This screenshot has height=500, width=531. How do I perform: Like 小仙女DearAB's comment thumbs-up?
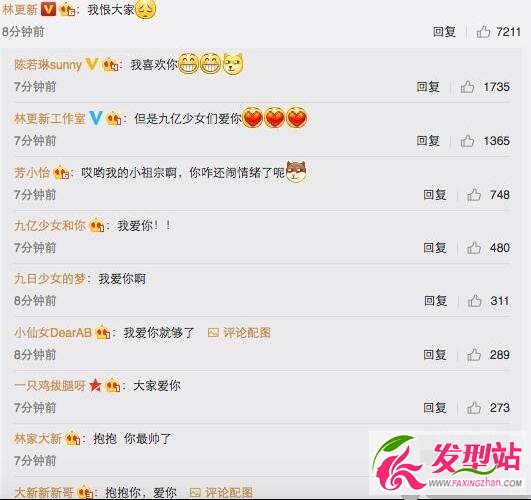coord(474,355)
